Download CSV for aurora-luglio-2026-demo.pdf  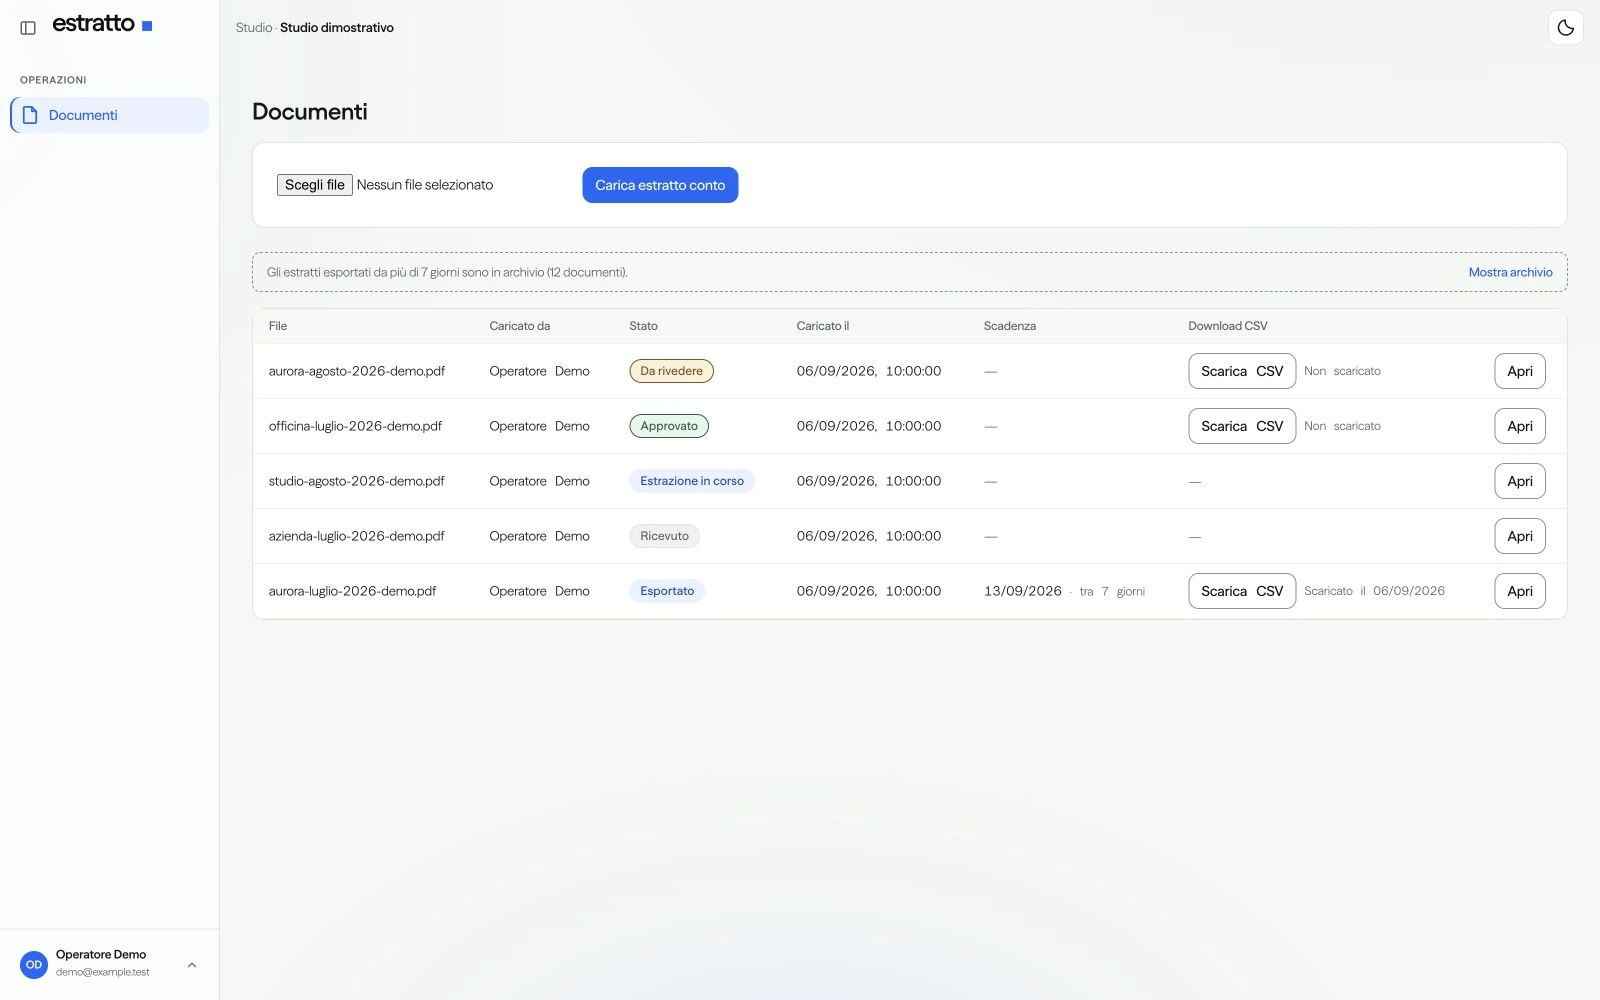point(1242,591)
